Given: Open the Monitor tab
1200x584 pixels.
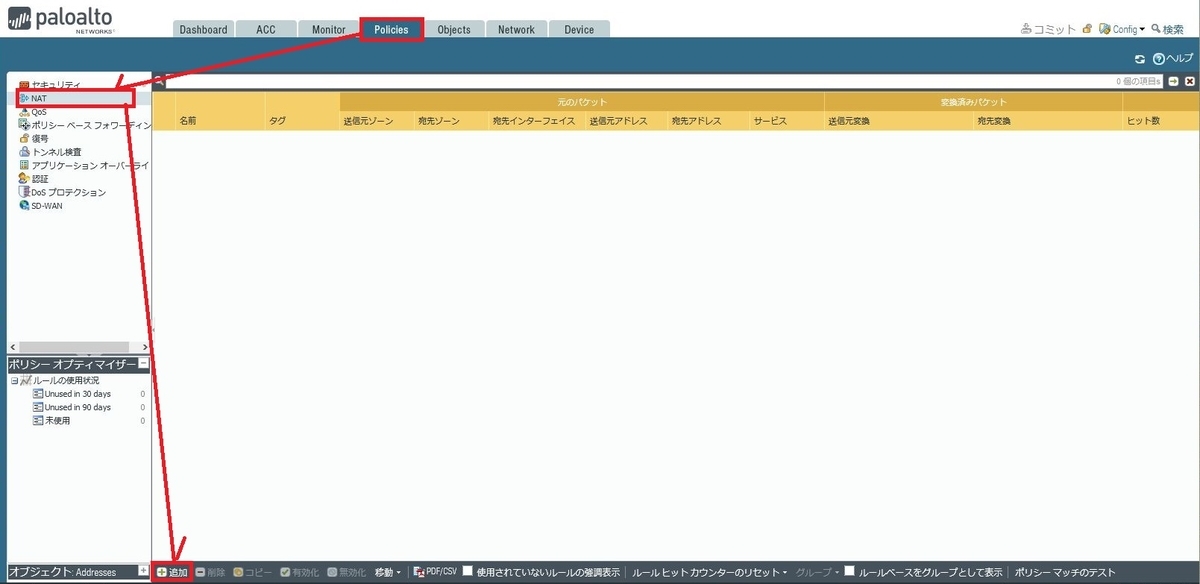Looking at the screenshot, I should [328, 29].
